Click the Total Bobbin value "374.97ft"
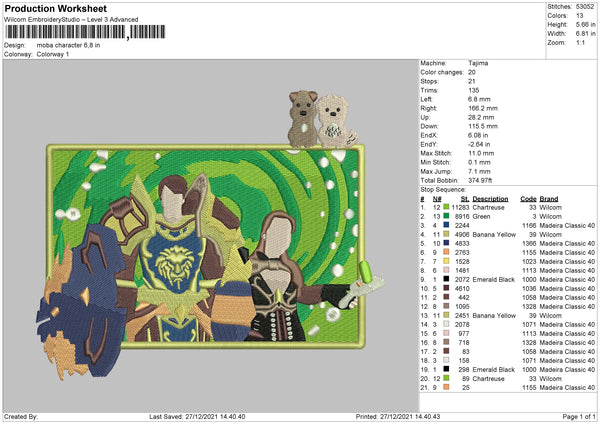The height and width of the screenshot is (424, 600). coord(480,180)
